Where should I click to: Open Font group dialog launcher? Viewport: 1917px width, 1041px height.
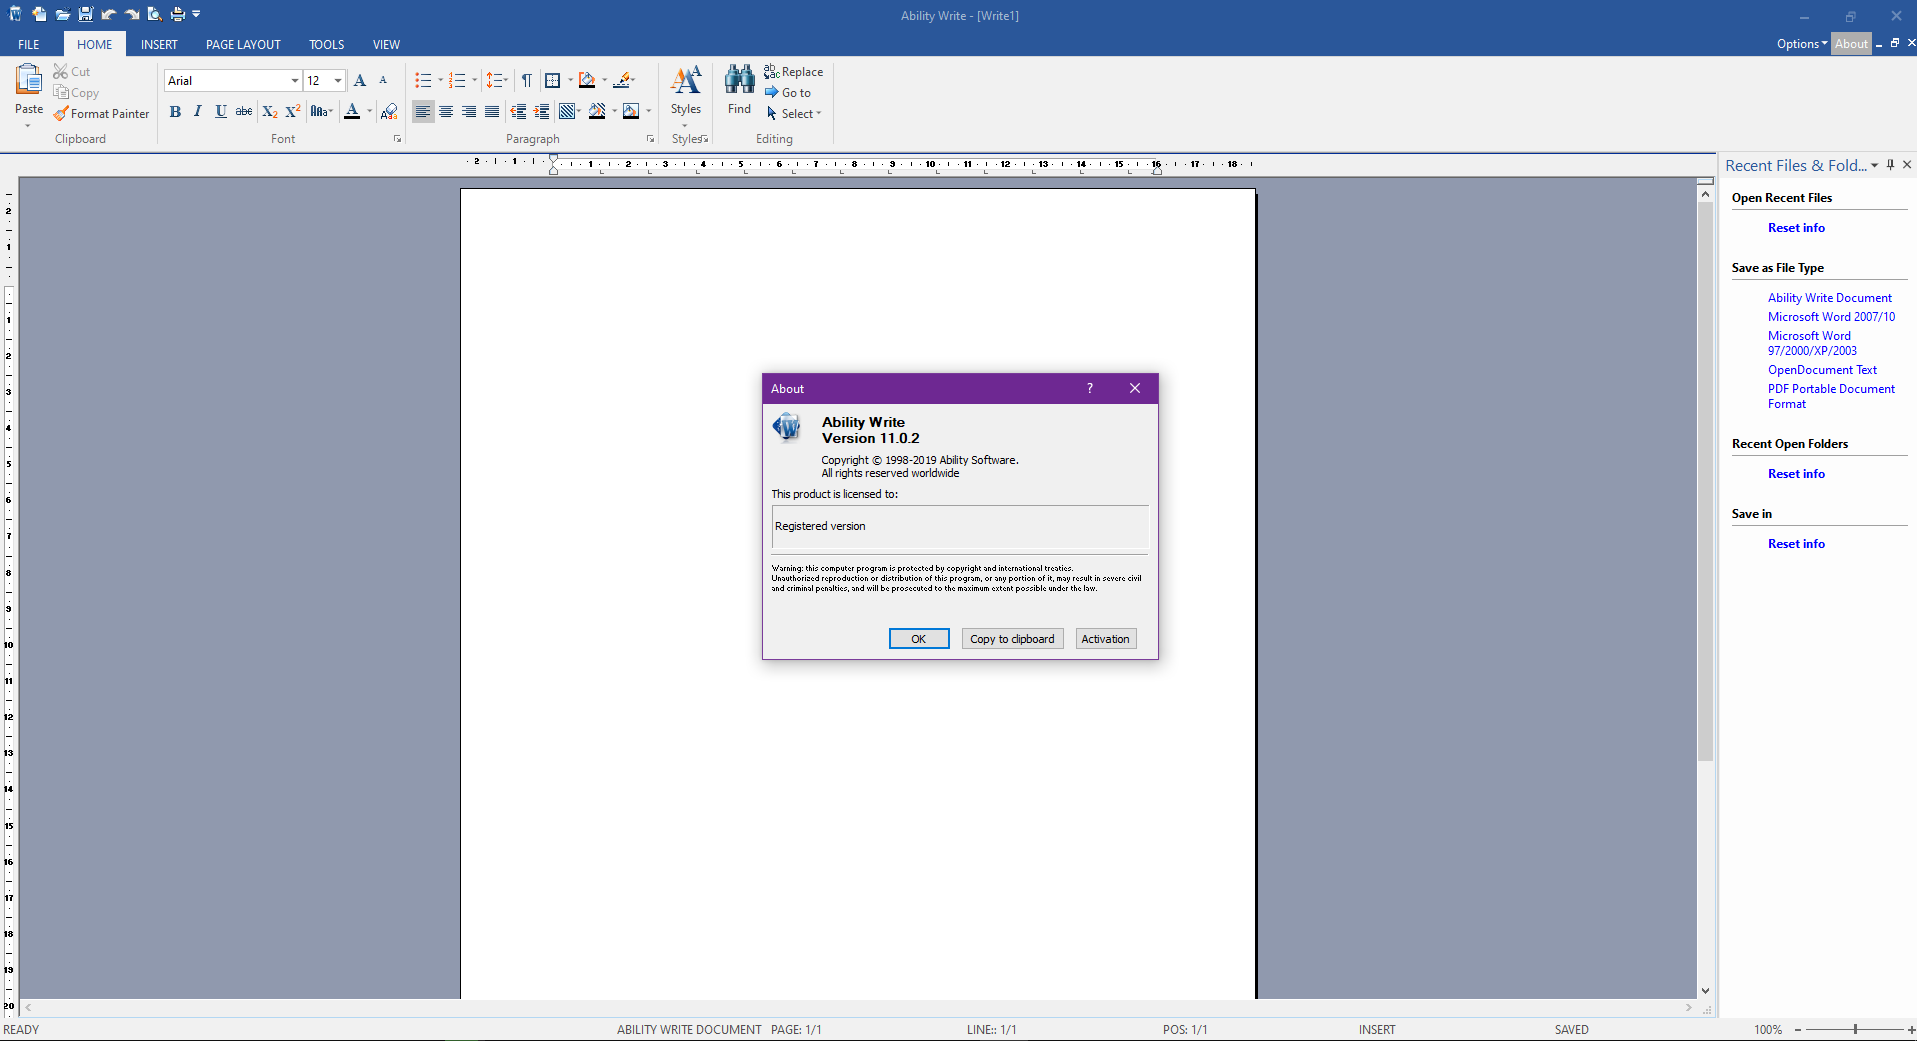tap(397, 139)
